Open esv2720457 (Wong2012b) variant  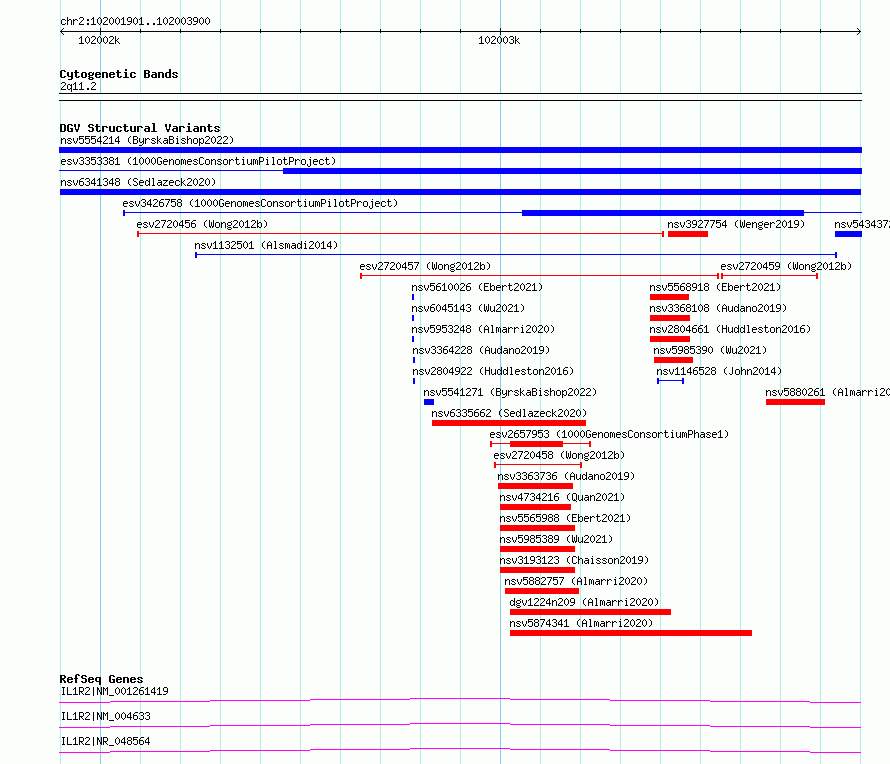(x=425, y=266)
